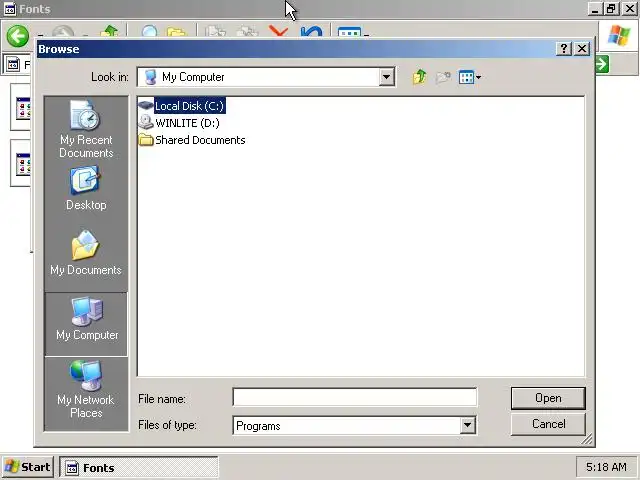Open My Recent Documents in places bar
Viewport: 640px width, 480px height.
(86, 129)
